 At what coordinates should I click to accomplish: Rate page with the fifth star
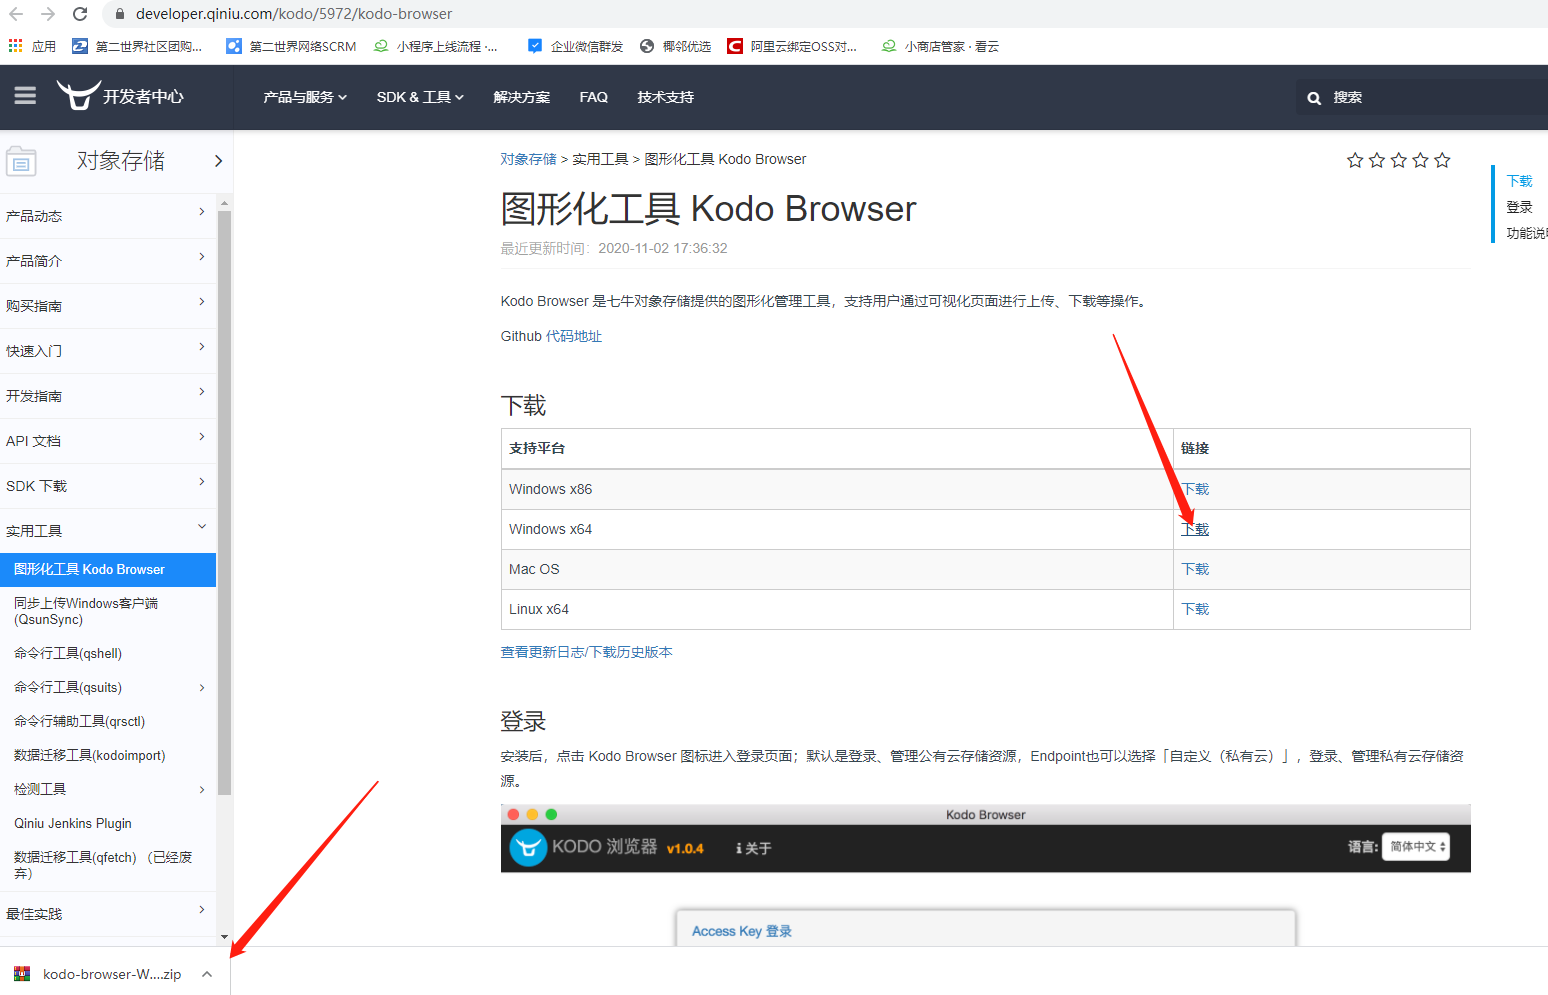click(1442, 160)
